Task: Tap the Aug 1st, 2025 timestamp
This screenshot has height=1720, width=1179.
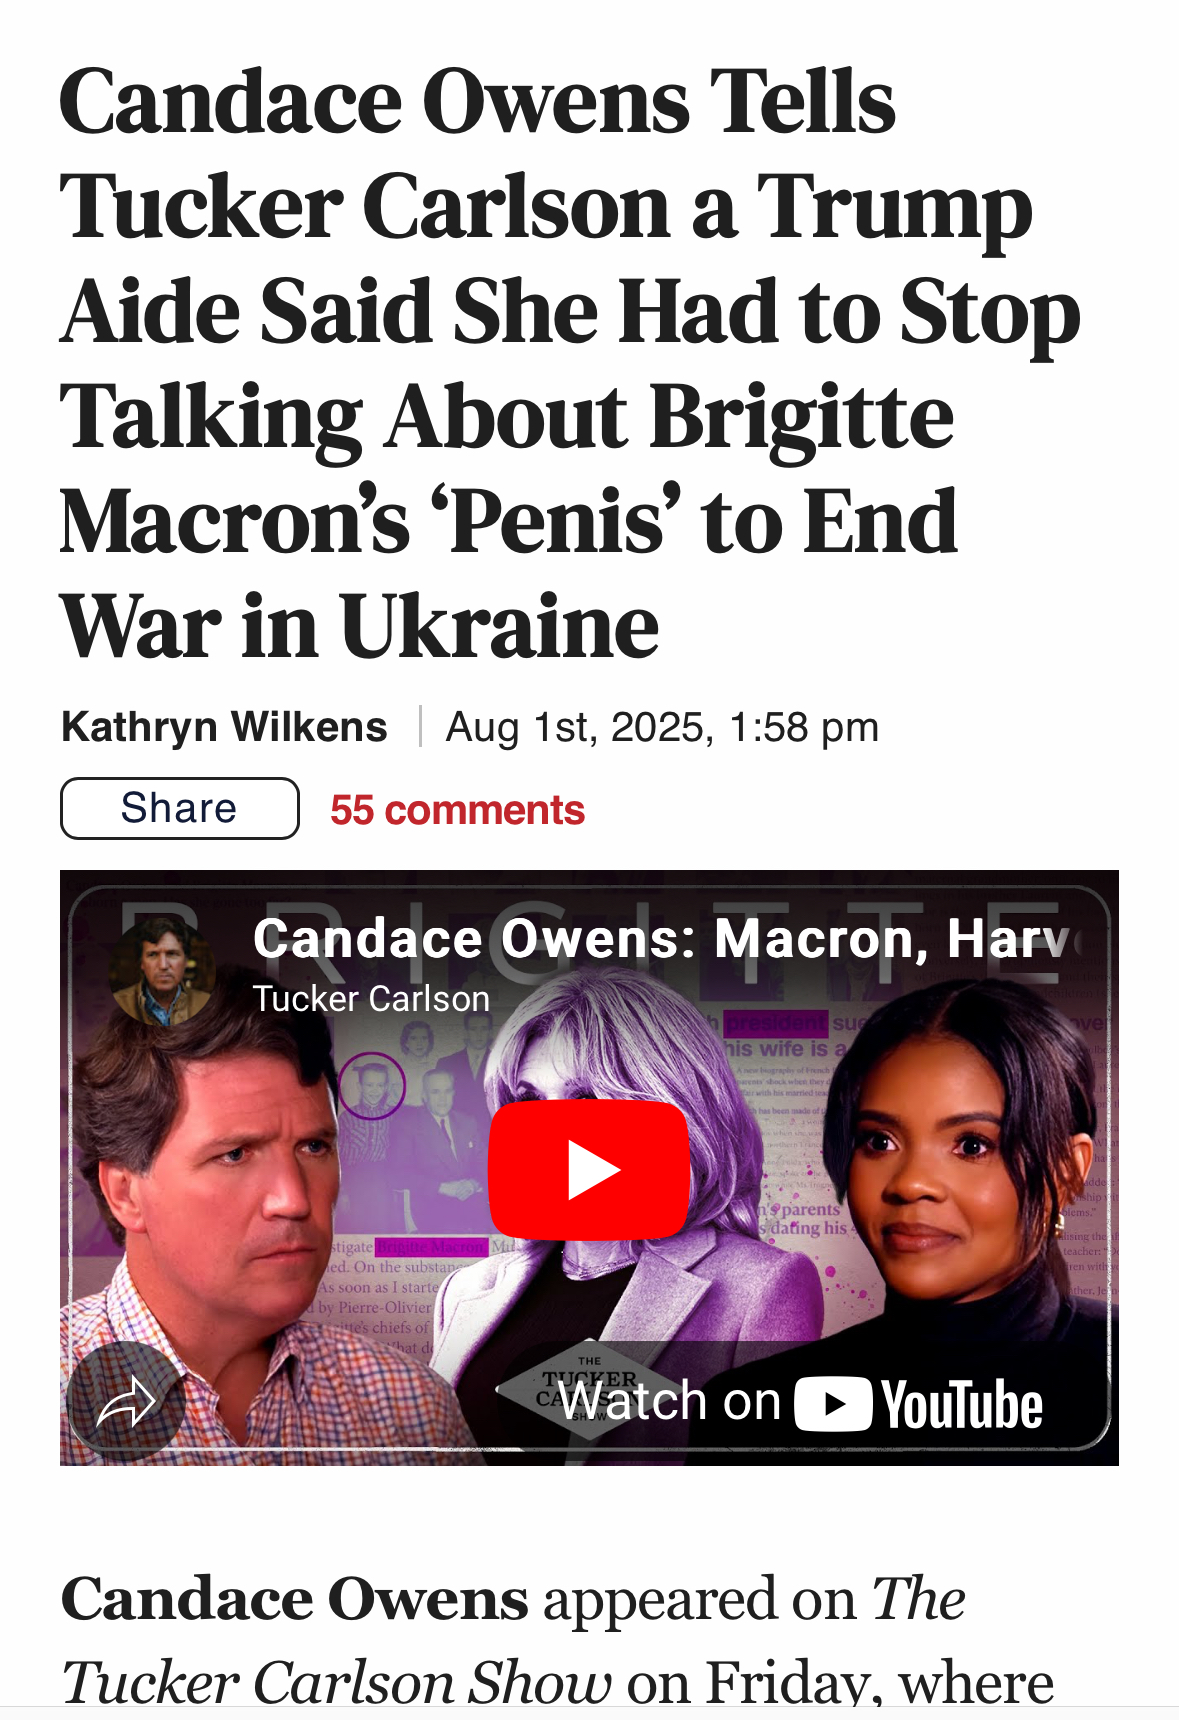Action: coord(662,727)
